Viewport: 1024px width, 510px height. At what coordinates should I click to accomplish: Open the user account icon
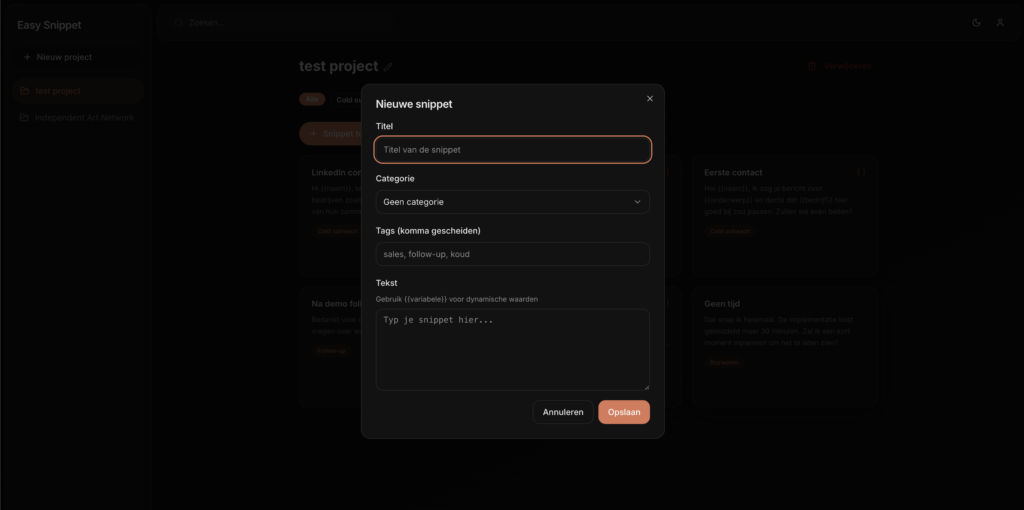tap(999, 22)
